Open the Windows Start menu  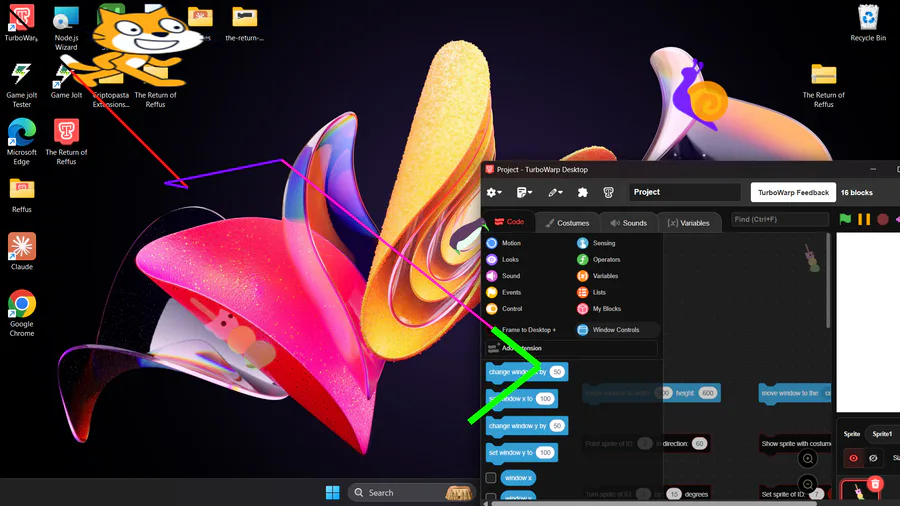[332, 492]
